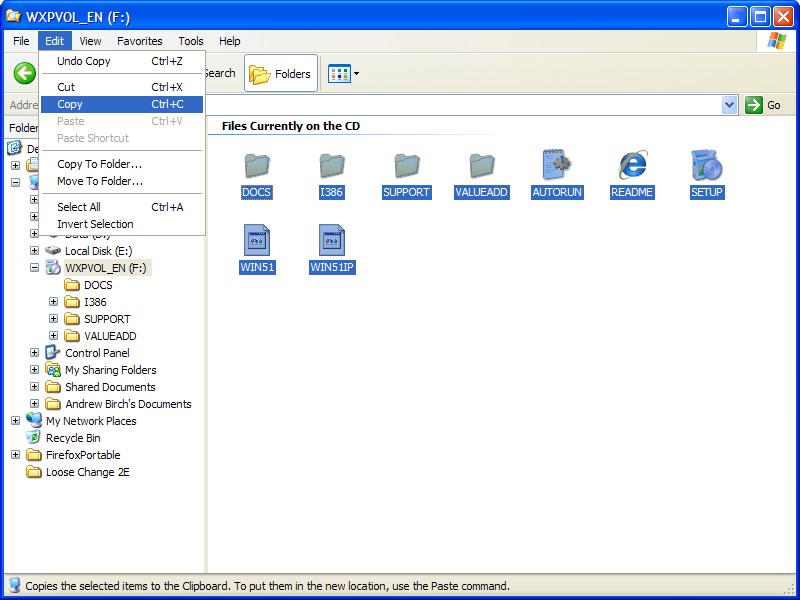The image size is (800, 600).
Task: Click the My Sharing Folders icon
Action: coord(53,369)
